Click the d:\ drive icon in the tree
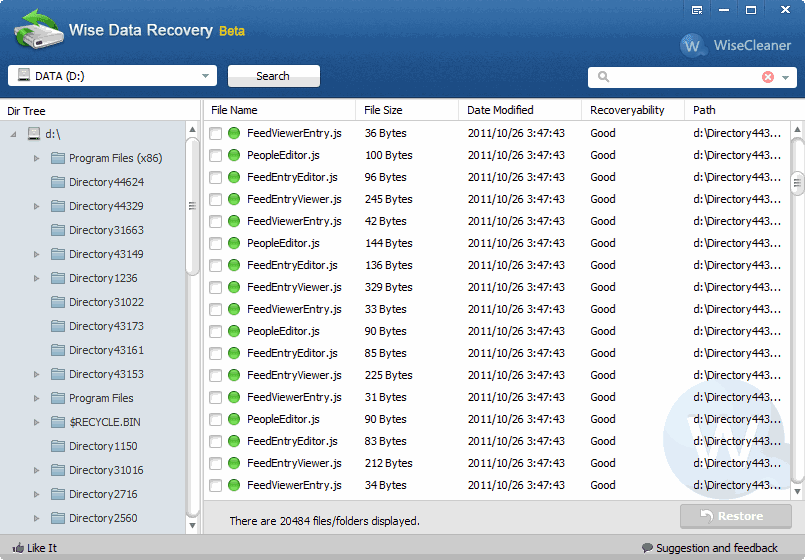Screen dimensions: 805x560 [x=34, y=134]
